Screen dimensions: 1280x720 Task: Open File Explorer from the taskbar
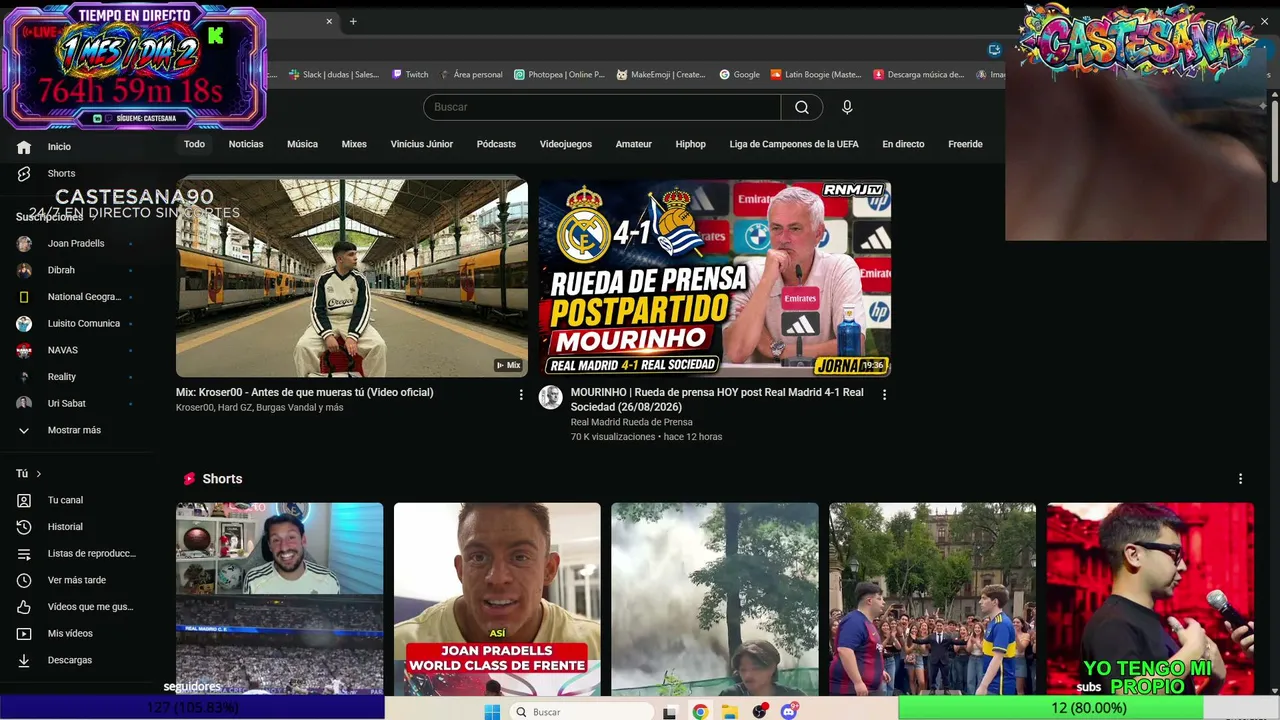point(730,712)
